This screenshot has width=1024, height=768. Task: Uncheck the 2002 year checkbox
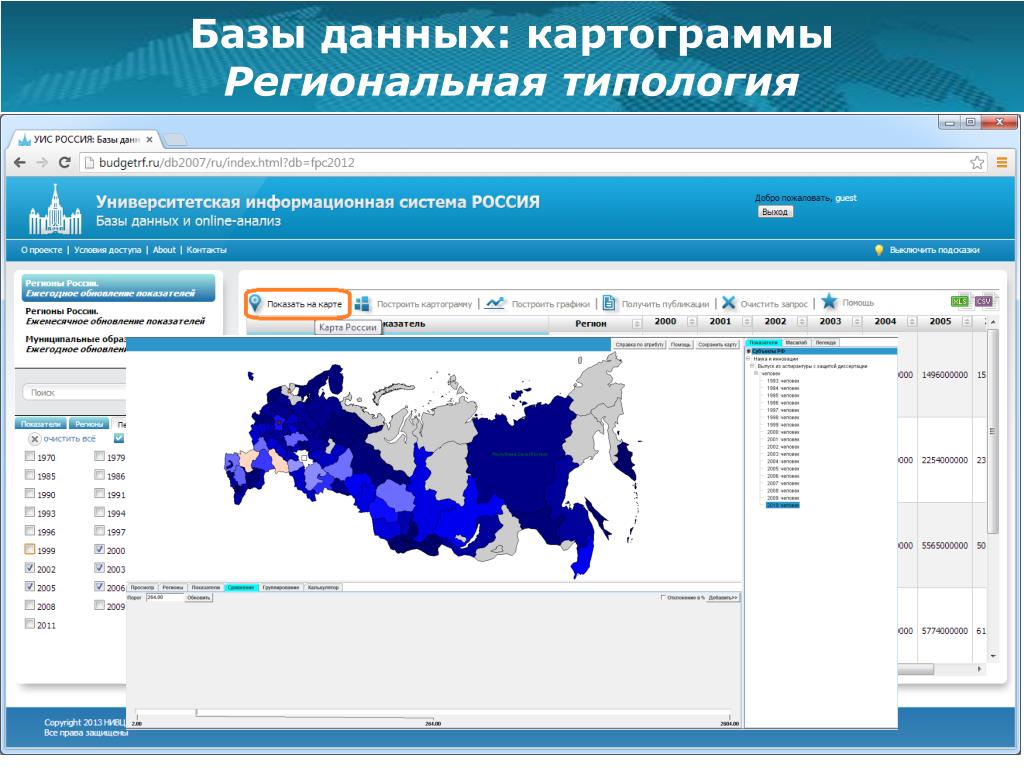[x=30, y=568]
